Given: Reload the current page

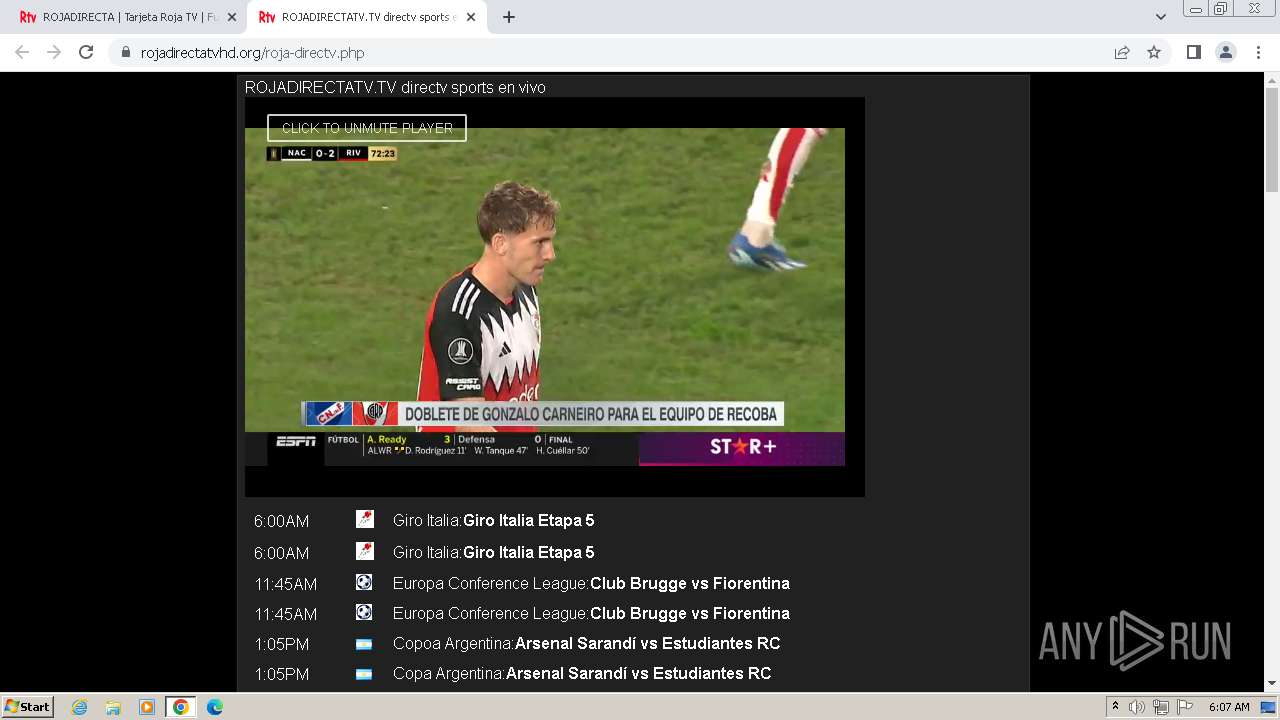Looking at the screenshot, I should 86,52.
